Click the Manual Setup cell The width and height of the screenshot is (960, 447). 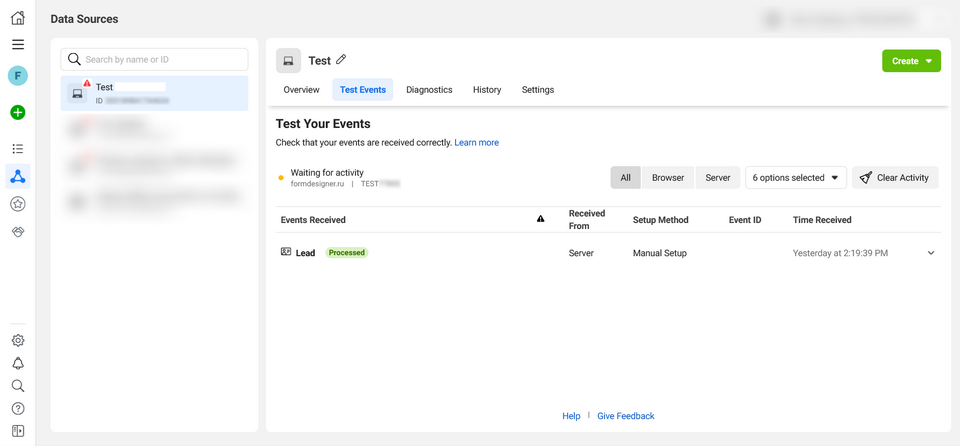pyautogui.click(x=659, y=253)
